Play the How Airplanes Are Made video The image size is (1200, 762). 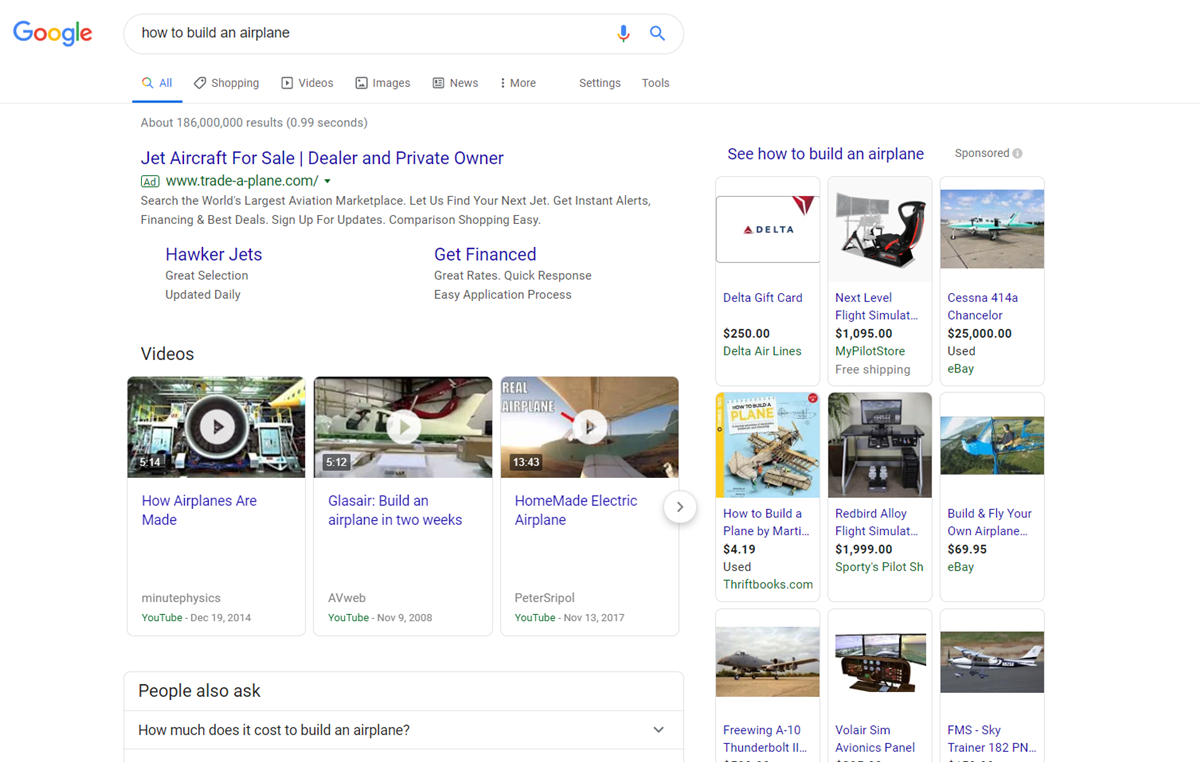[x=216, y=427]
